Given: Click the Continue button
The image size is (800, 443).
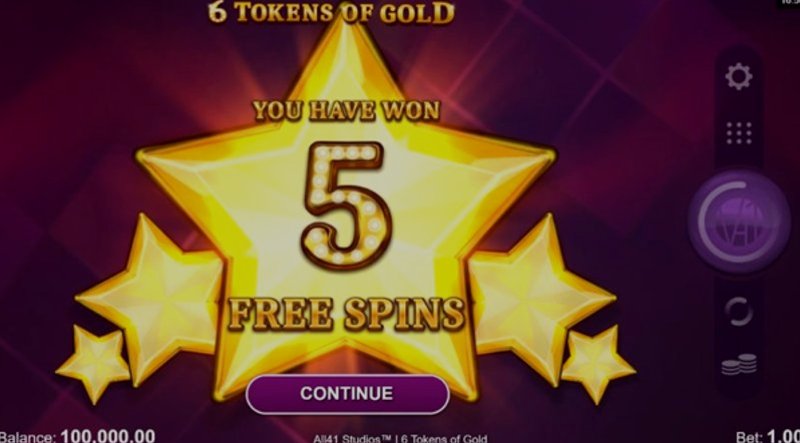Looking at the screenshot, I should pos(347,393).
